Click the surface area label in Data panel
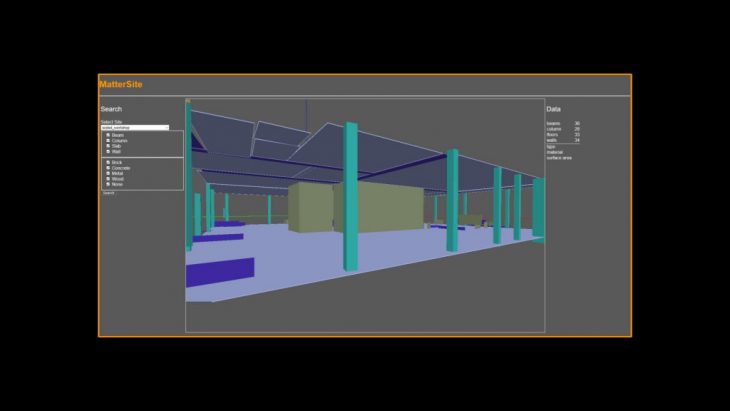This screenshot has height=411, width=730. (x=559, y=157)
